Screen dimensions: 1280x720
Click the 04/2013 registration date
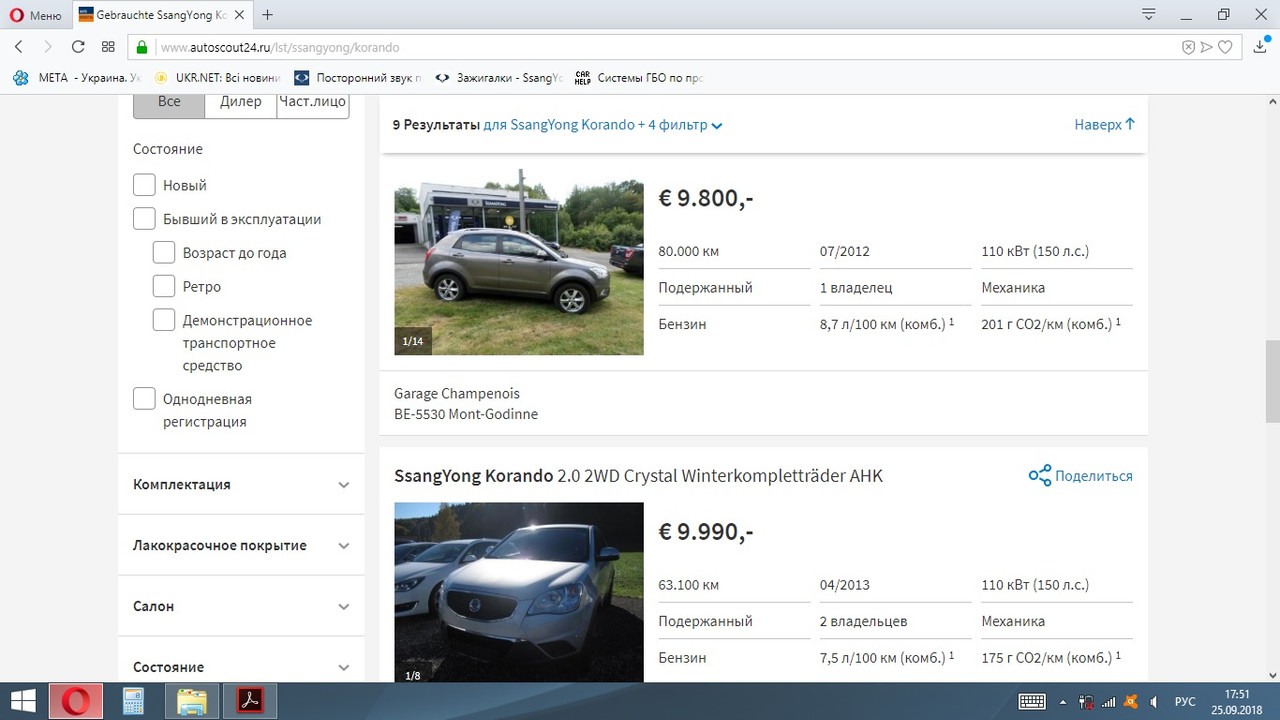pos(845,584)
